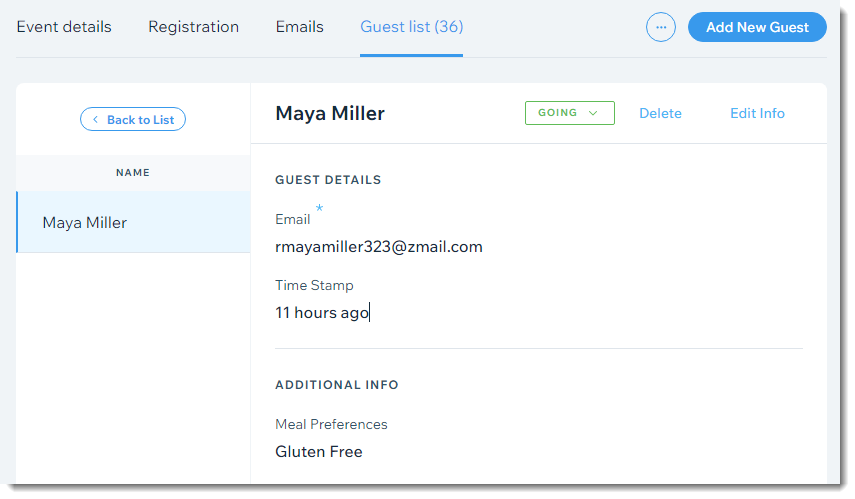Click the blue asterisk beside Email
The width and height of the screenshot is (855, 499).
tap(320, 208)
